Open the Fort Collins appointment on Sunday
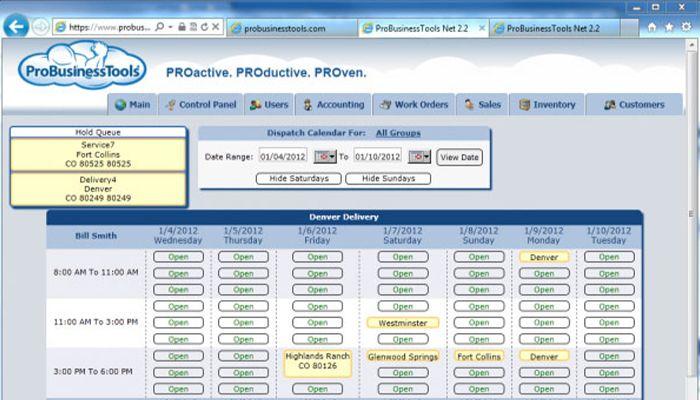Viewport: 700px width, 400px height. click(x=479, y=357)
